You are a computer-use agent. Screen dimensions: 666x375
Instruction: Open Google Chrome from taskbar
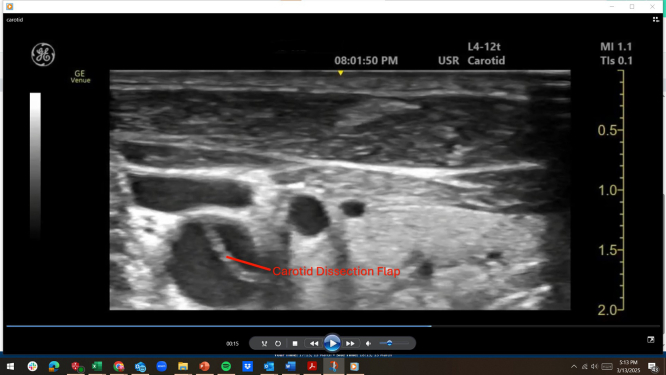tap(119, 366)
